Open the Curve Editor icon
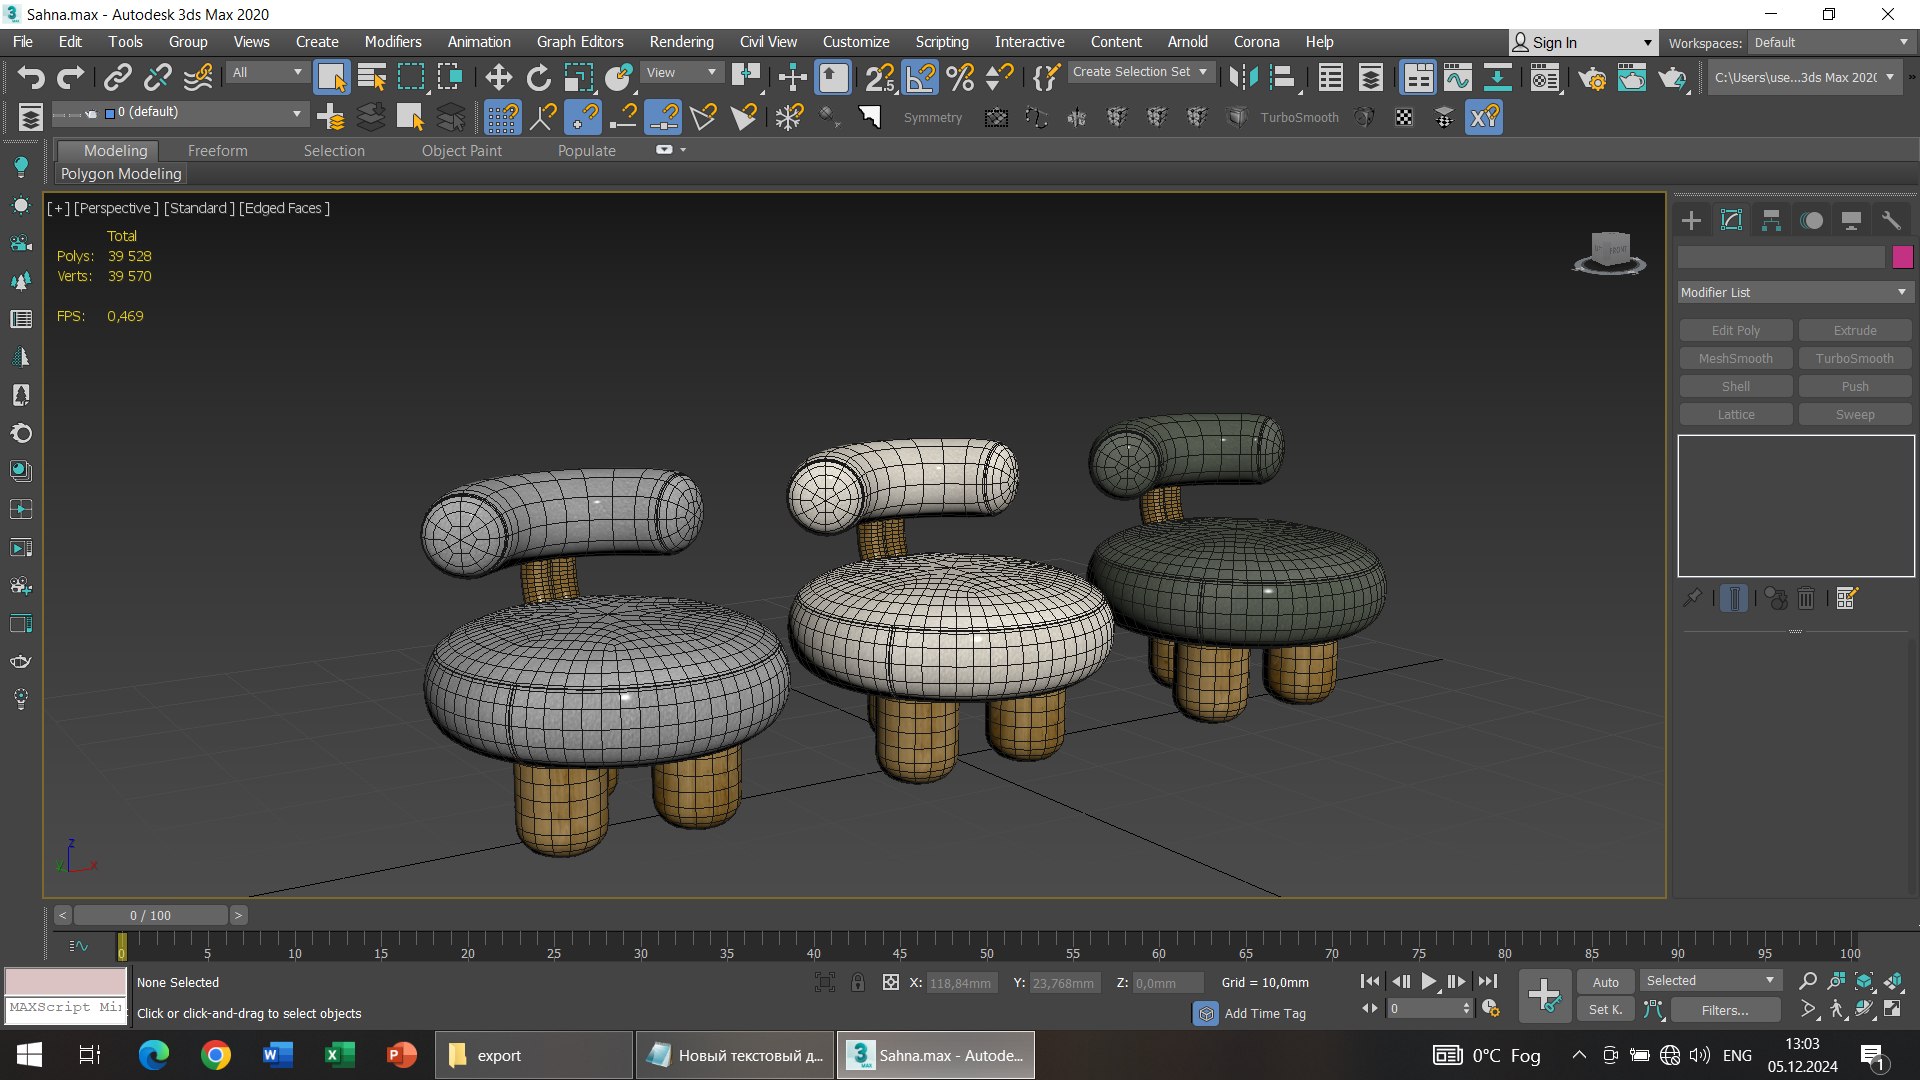Viewport: 1920px width, 1080px height. (1458, 77)
